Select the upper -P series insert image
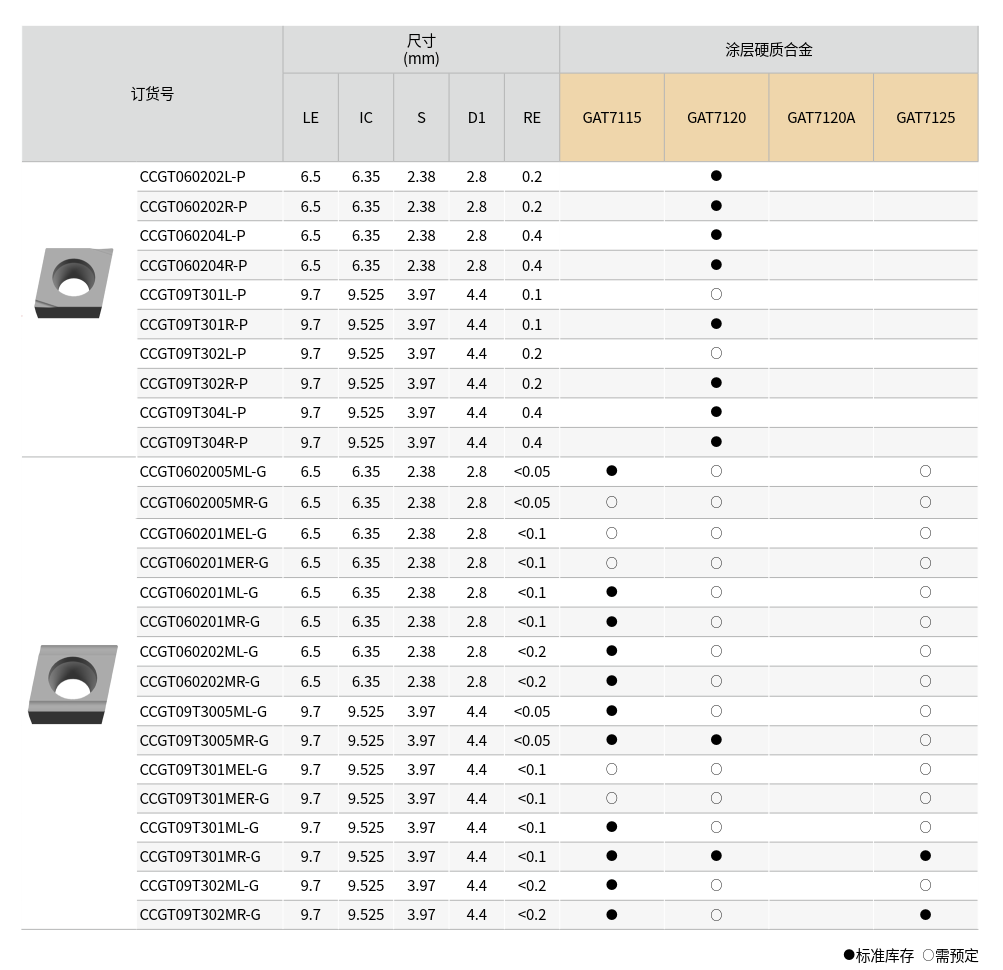 tap(68, 282)
